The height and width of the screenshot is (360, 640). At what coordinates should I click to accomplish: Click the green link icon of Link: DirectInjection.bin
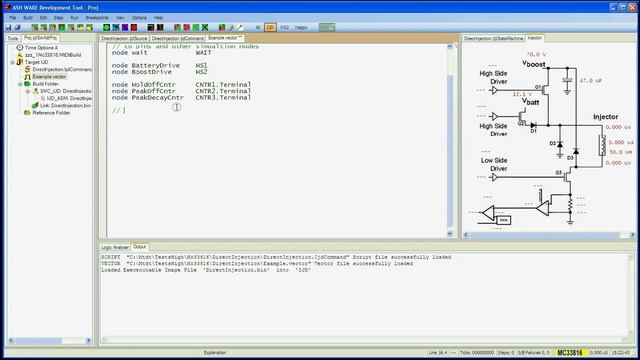pos(35,105)
